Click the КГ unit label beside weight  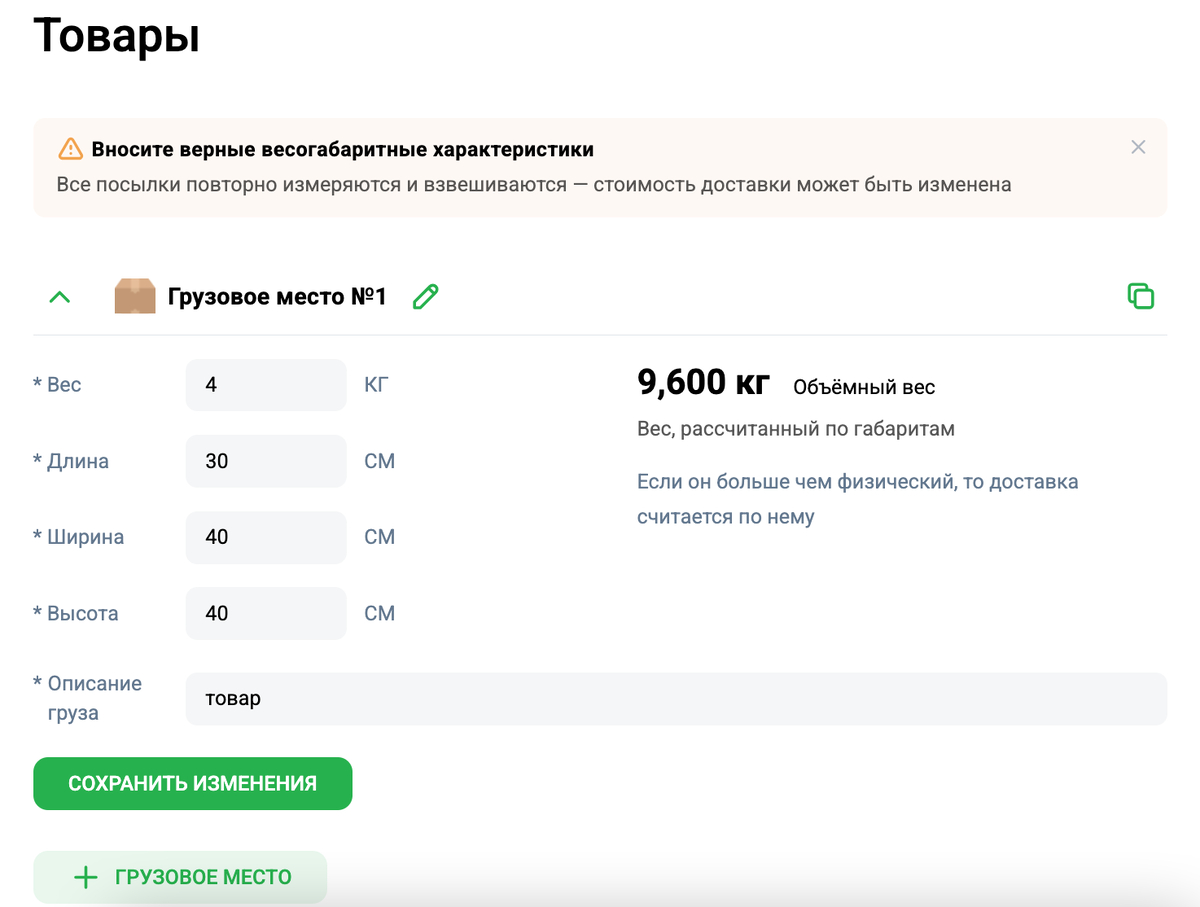[x=376, y=385]
